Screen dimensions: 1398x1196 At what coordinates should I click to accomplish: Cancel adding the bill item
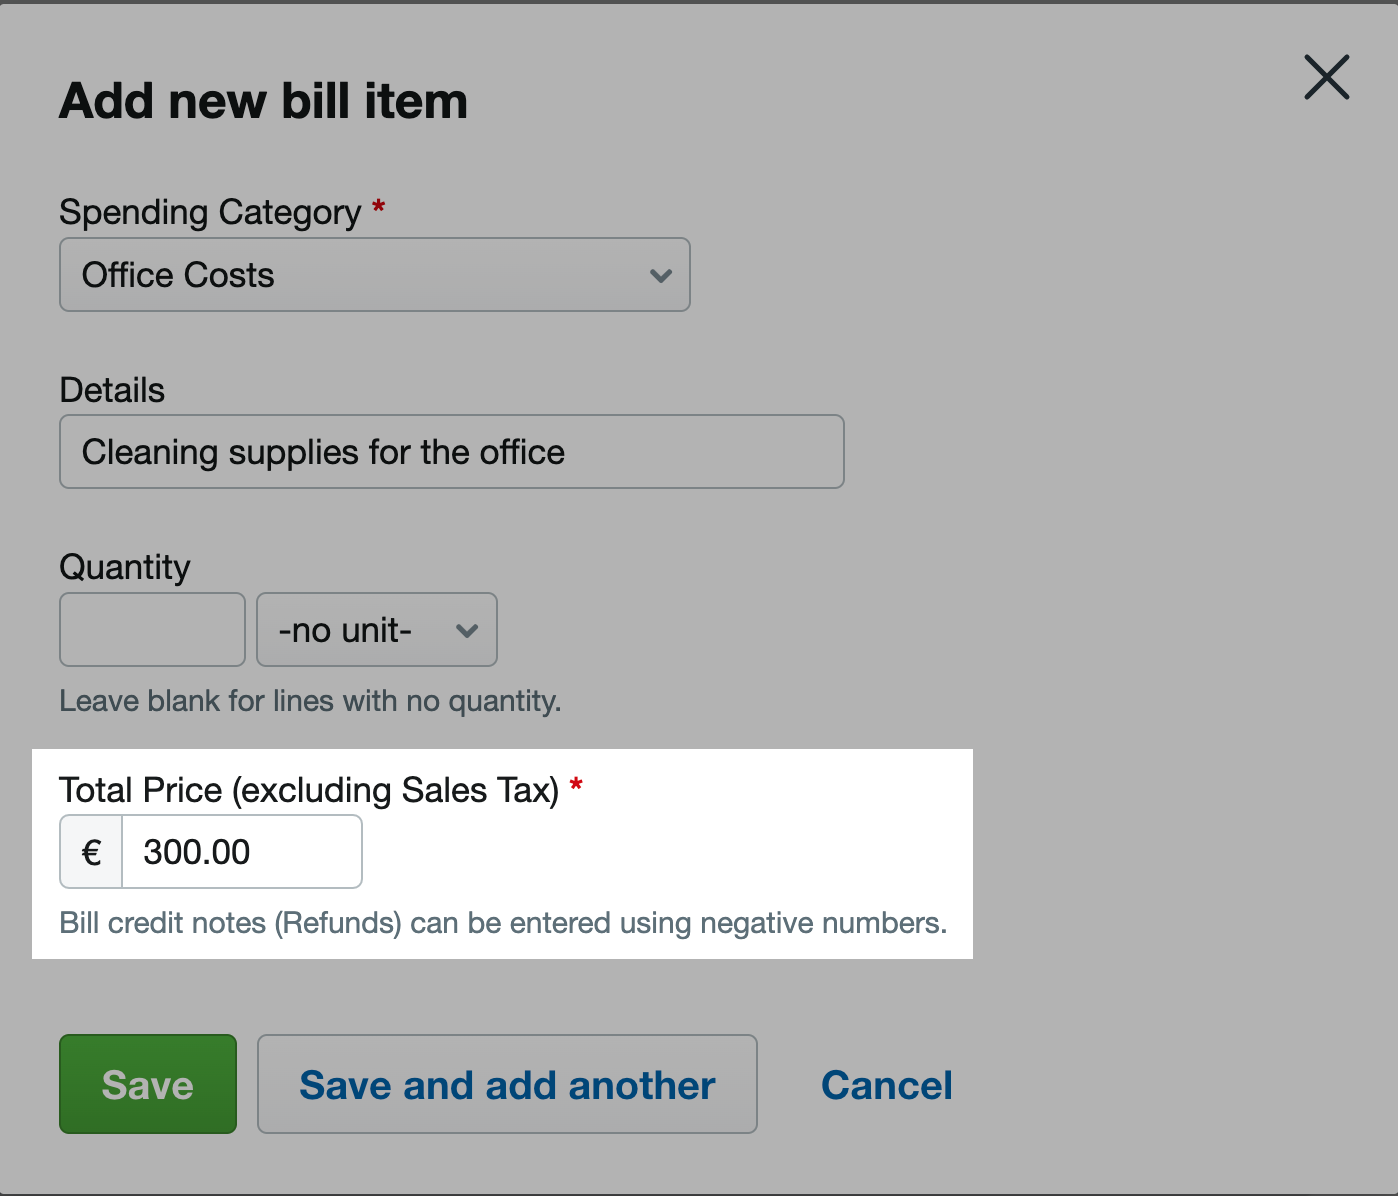887,1085
